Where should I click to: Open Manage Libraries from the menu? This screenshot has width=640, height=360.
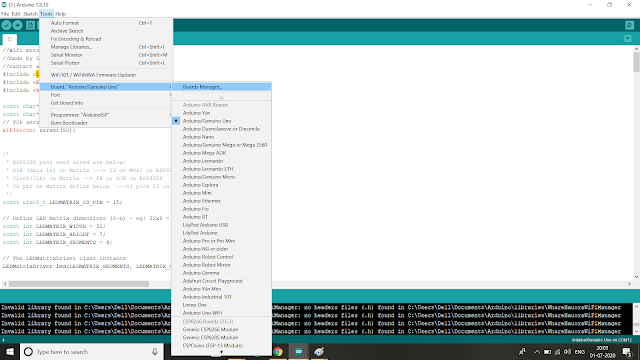pos(106,47)
